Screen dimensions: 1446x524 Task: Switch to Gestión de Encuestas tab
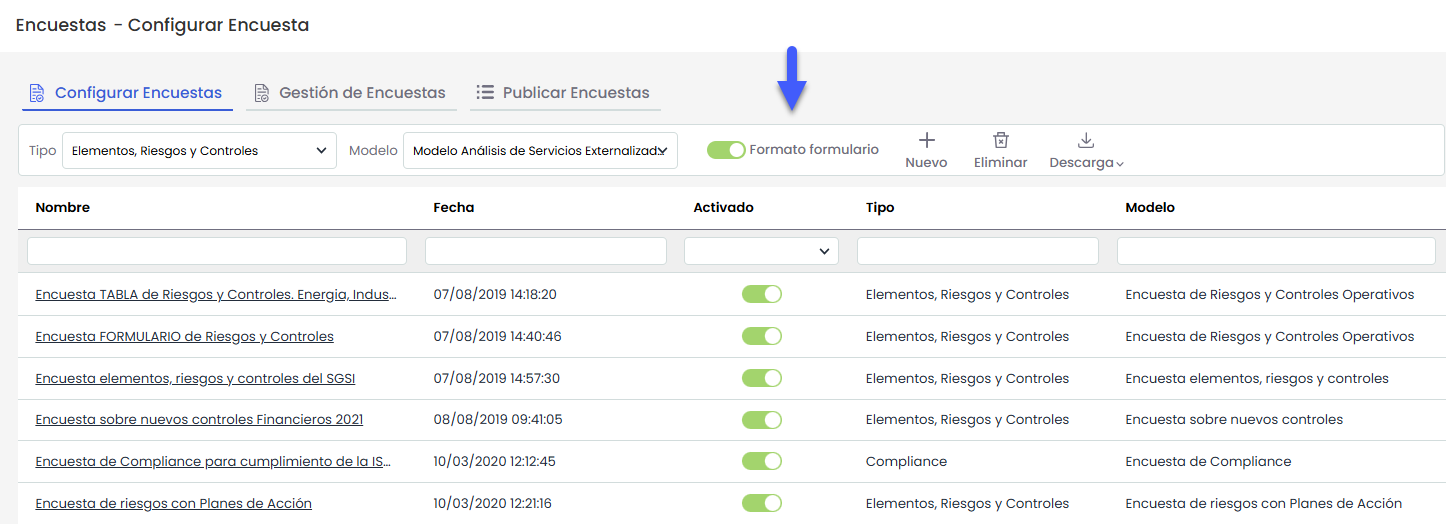click(x=350, y=93)
